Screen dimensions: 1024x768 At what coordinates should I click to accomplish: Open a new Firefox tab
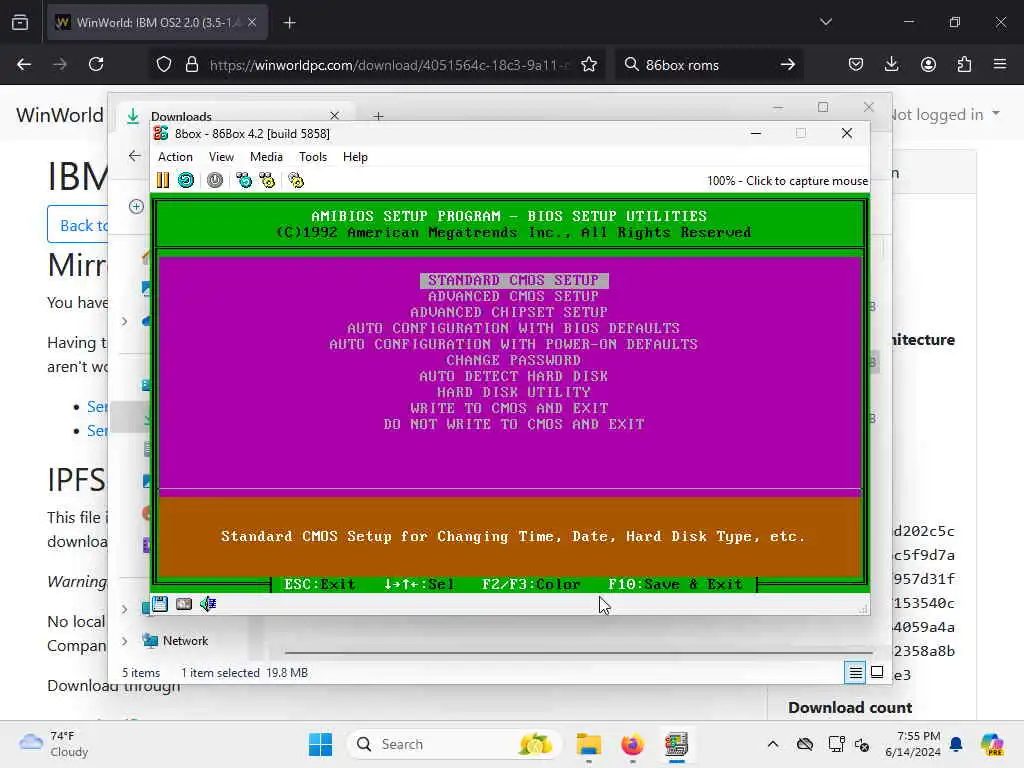tap(289, 23)
